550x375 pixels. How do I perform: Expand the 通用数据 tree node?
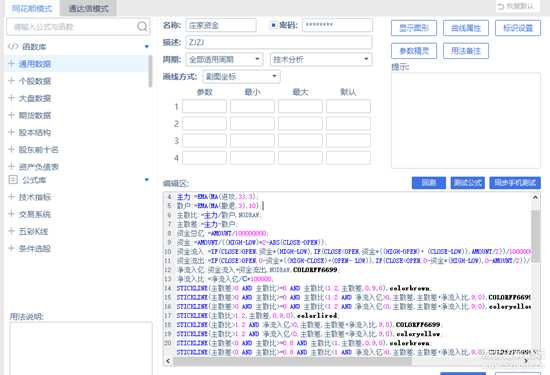click(11, 63)
